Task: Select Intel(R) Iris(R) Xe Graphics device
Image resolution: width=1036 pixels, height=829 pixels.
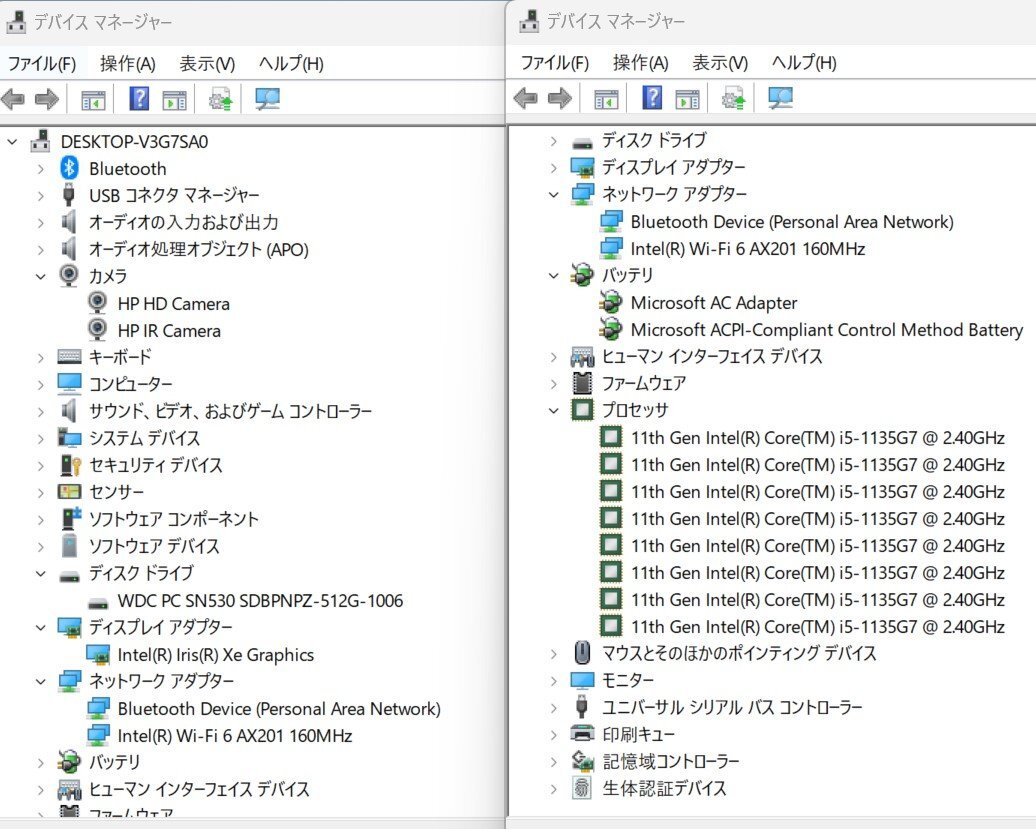Action: (215, 655)
